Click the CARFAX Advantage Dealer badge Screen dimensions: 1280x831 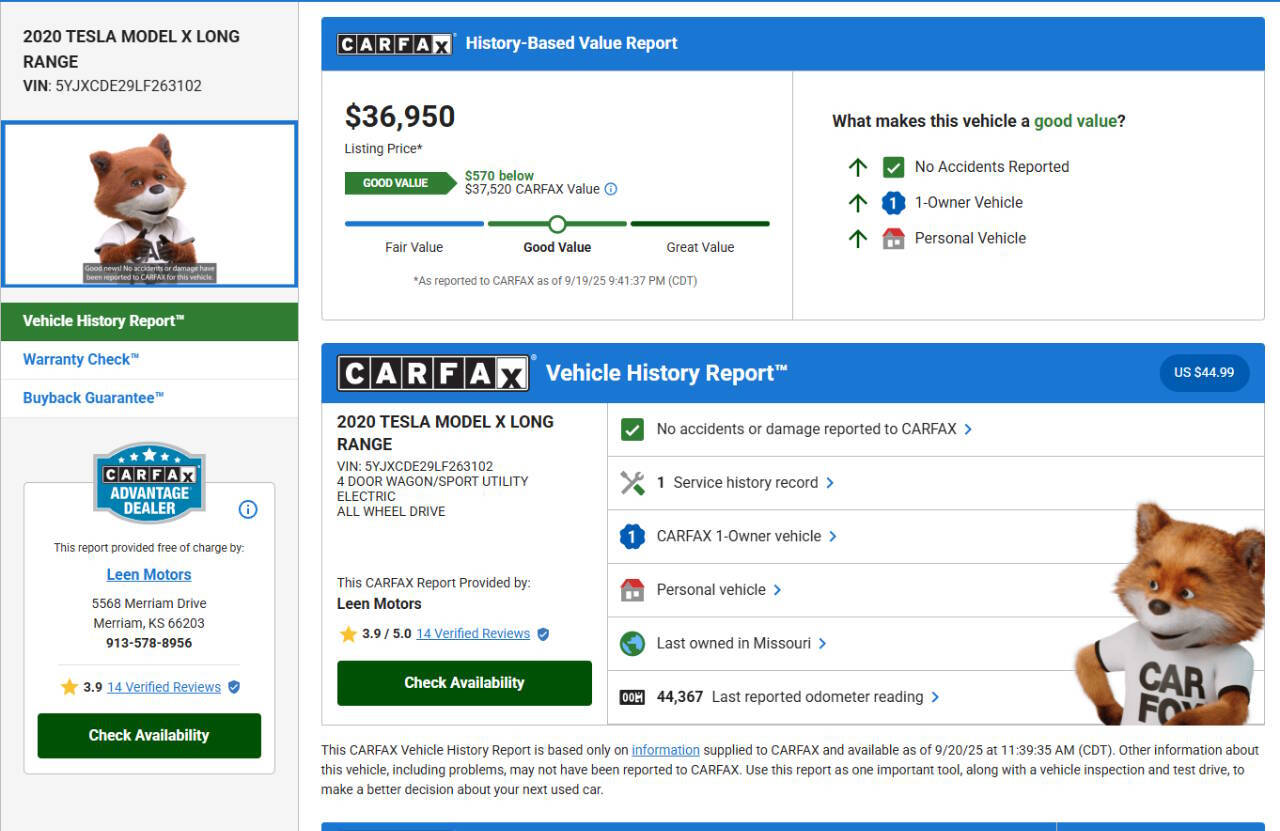(x=149, y=482)
